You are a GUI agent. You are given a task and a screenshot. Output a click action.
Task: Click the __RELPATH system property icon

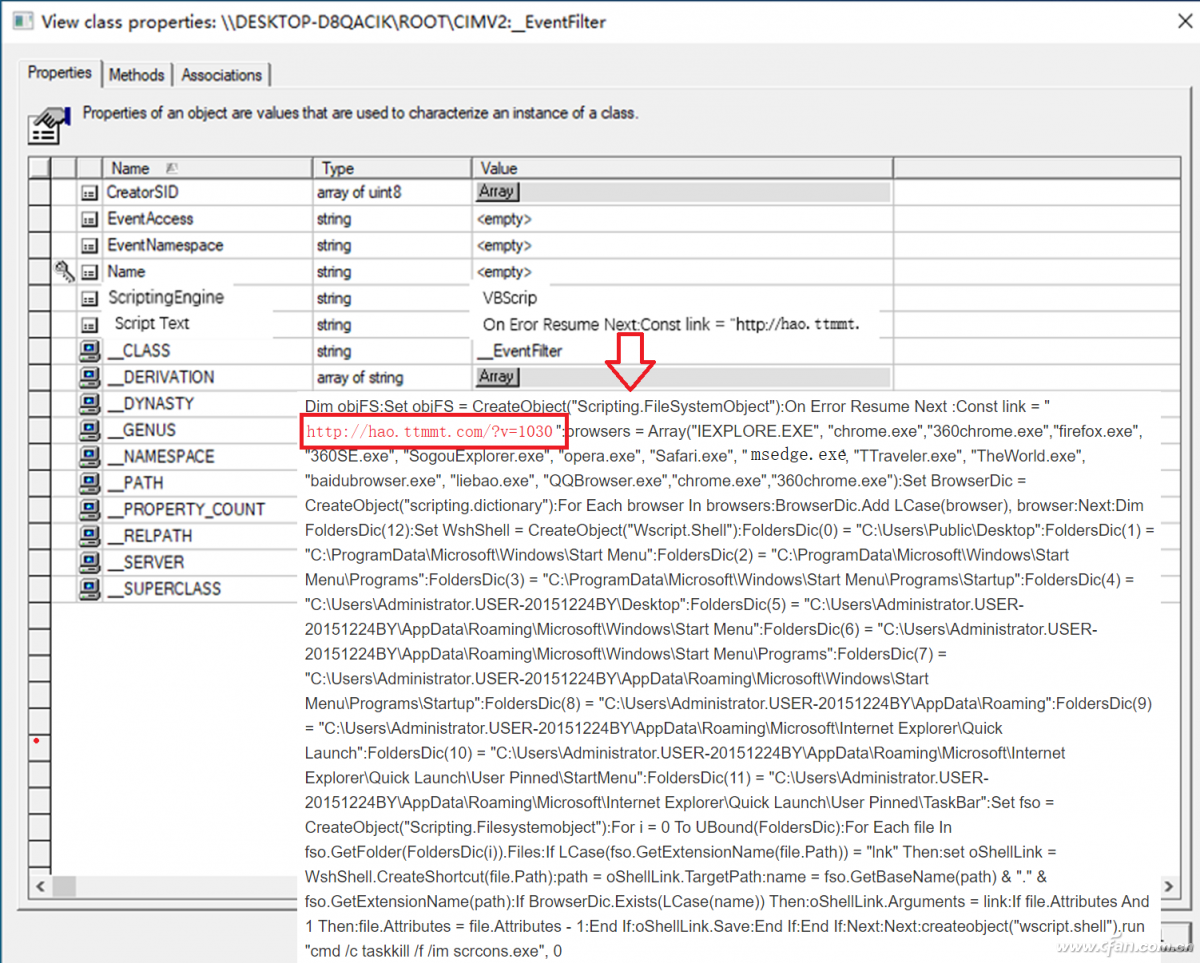[x=89, y=536]
